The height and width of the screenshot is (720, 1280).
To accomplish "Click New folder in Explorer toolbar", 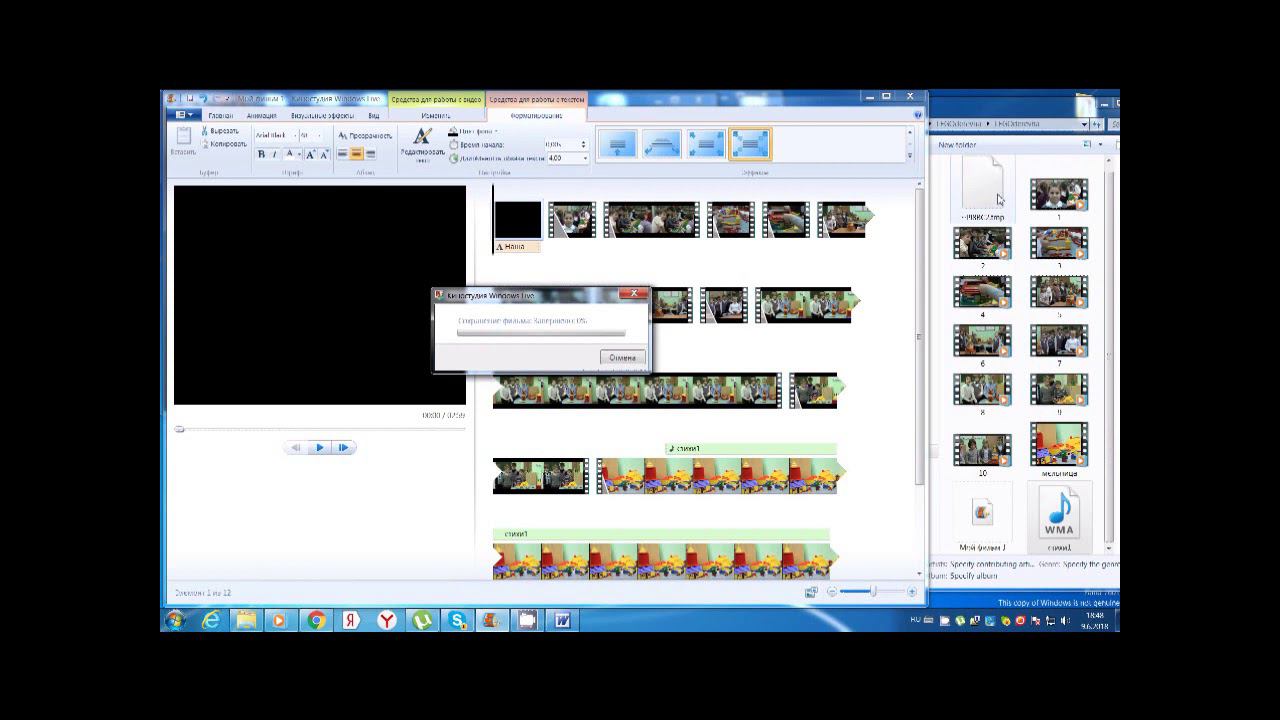I will tap(957, 145).
